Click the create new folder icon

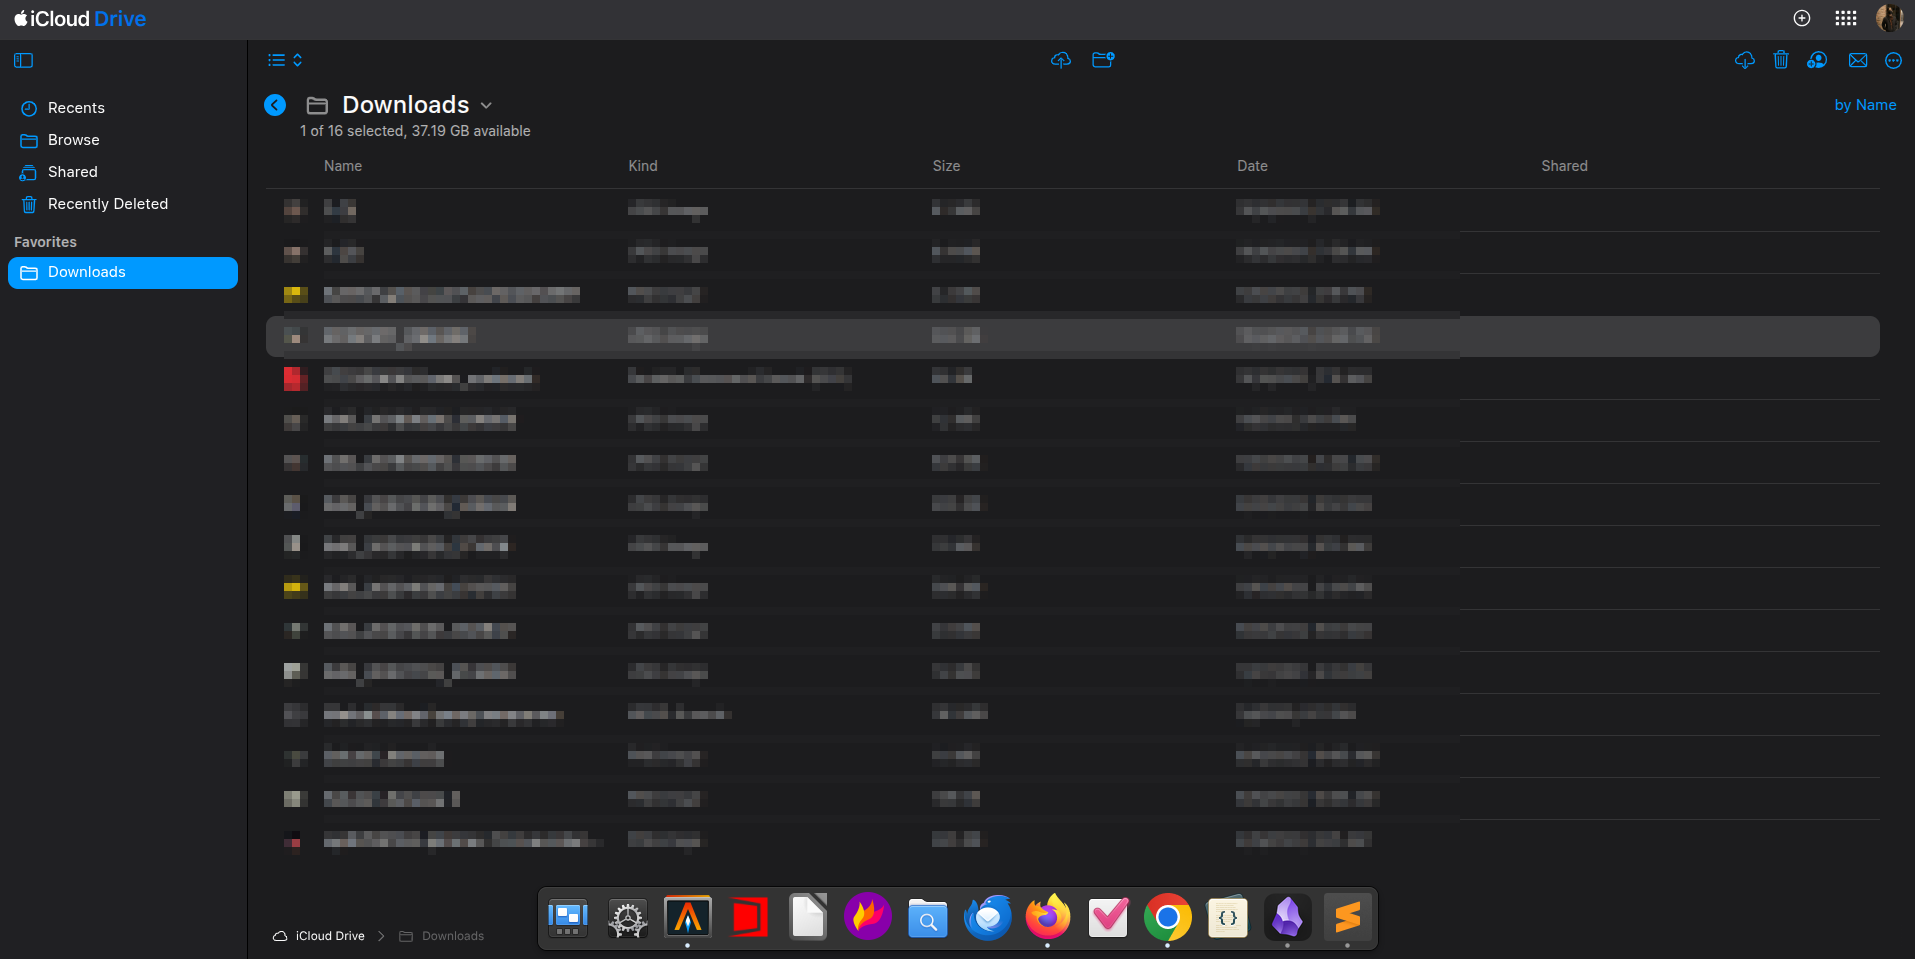pos(1103,60)
